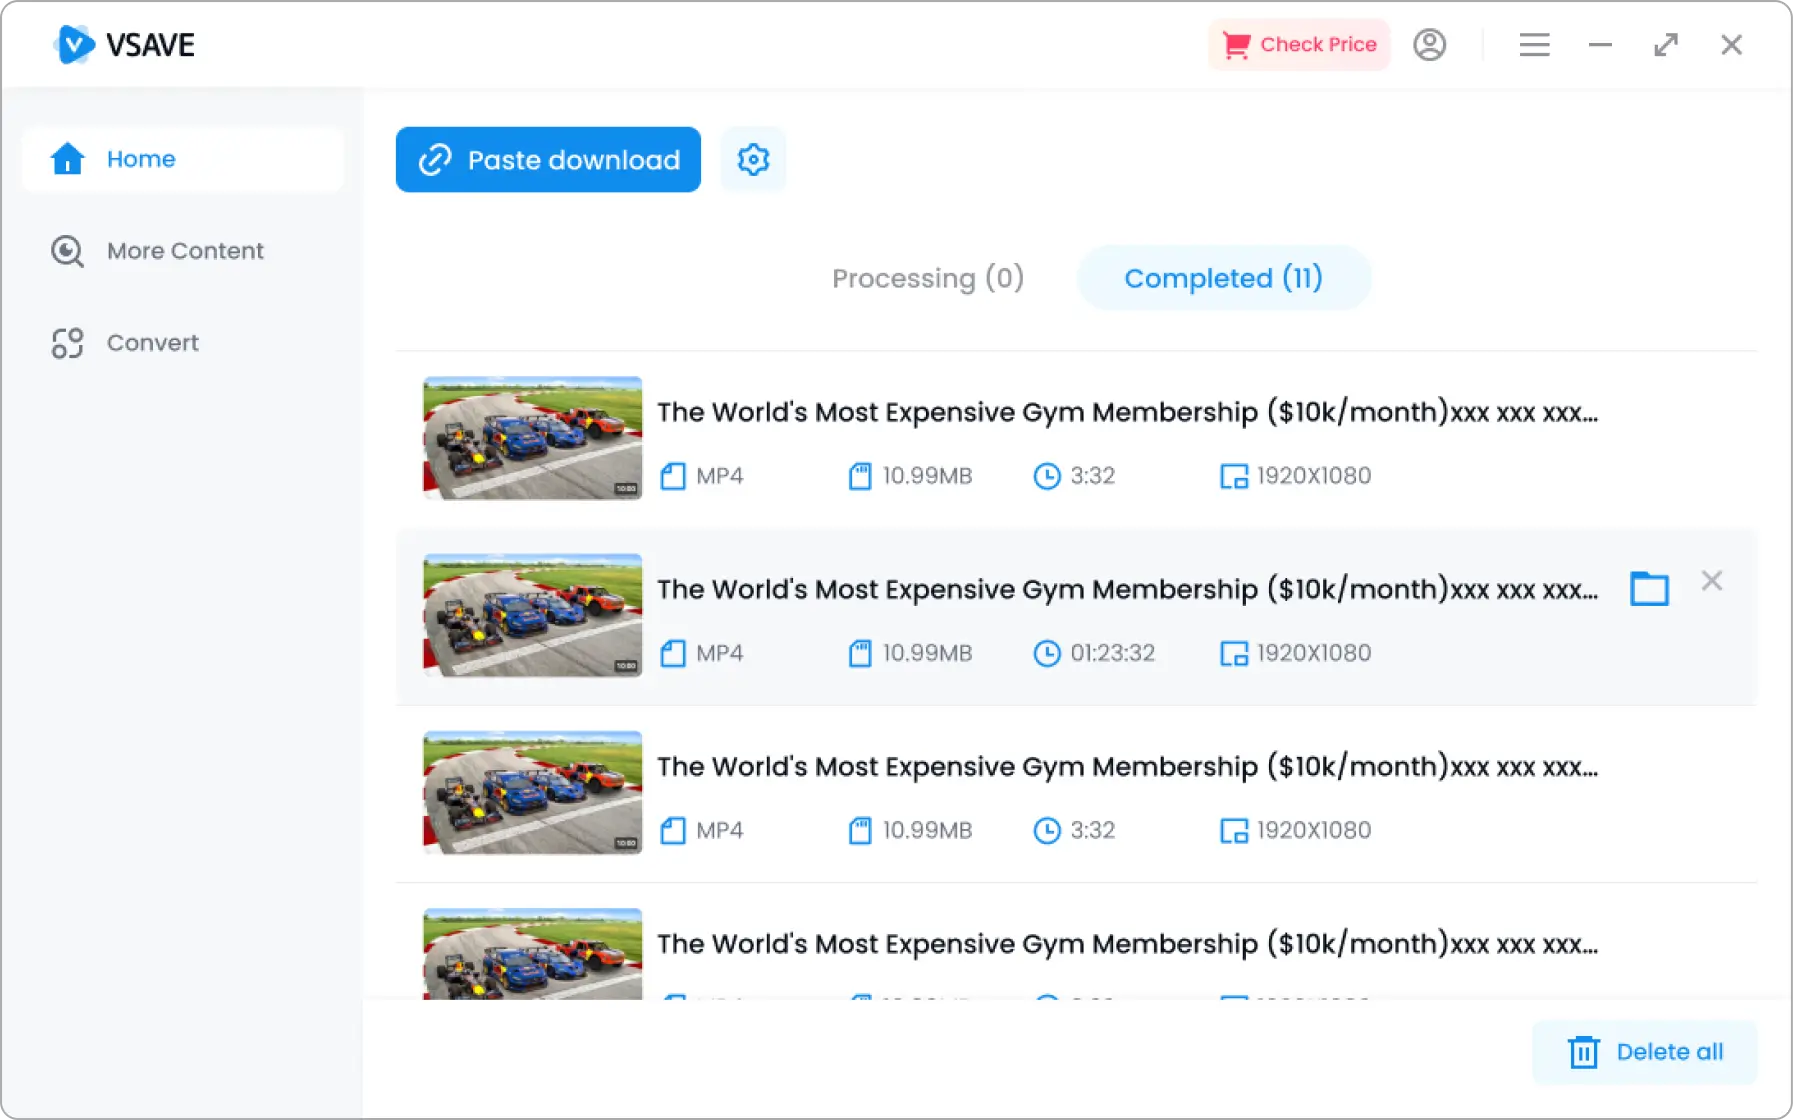Click the resolution icon in first row
Screen dimensions: 1793x1120
[1234, 476]
